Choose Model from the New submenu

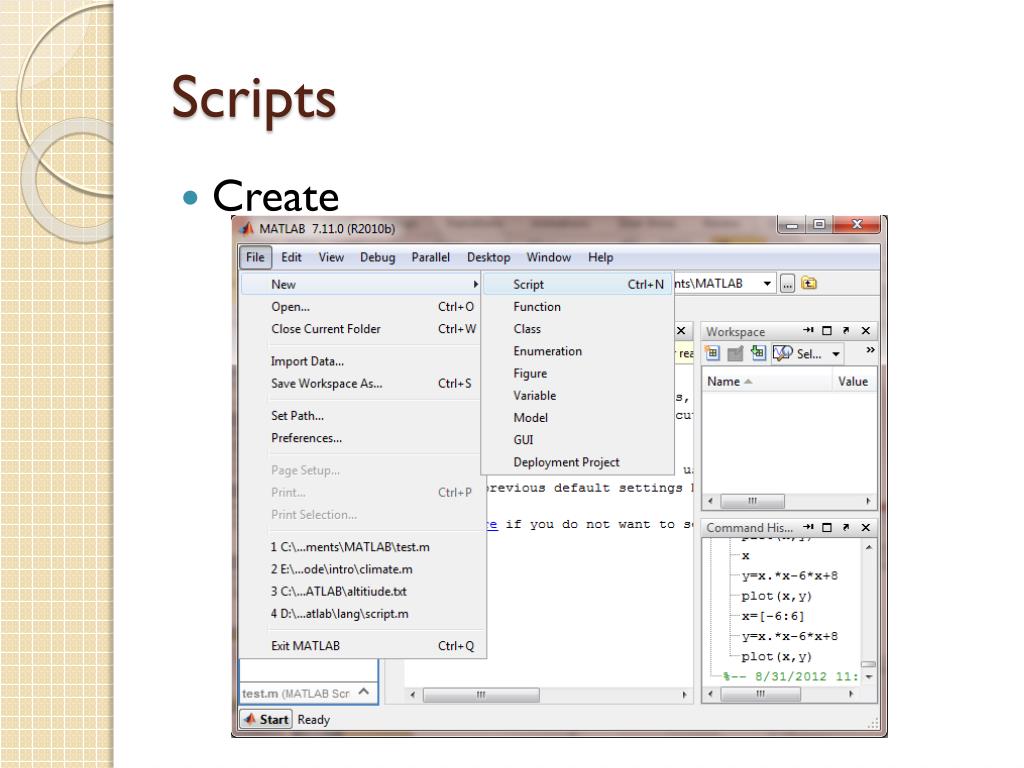(x=578, y=417)
